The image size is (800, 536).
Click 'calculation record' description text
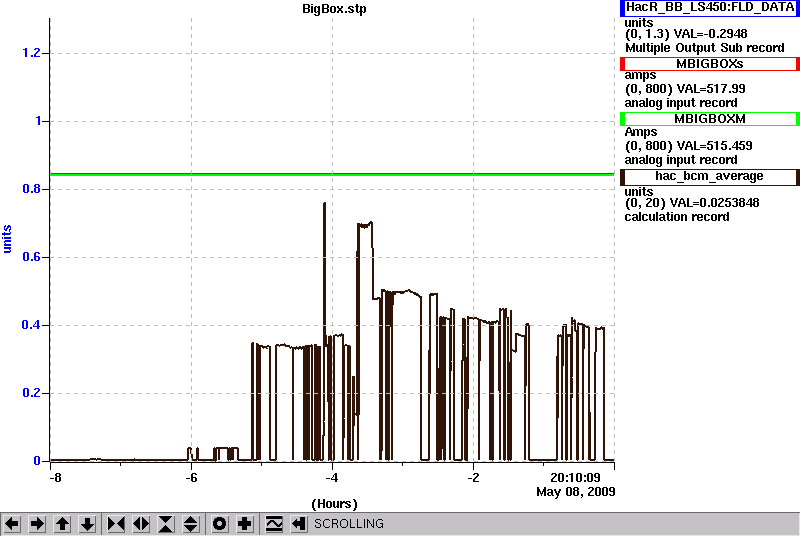point(677,217)
